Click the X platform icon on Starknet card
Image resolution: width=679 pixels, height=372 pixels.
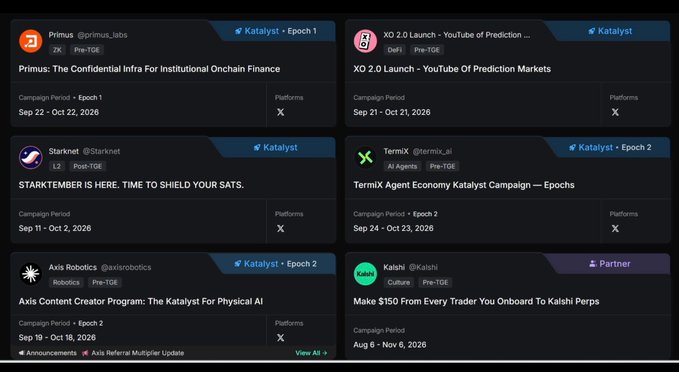click(281, 228)
